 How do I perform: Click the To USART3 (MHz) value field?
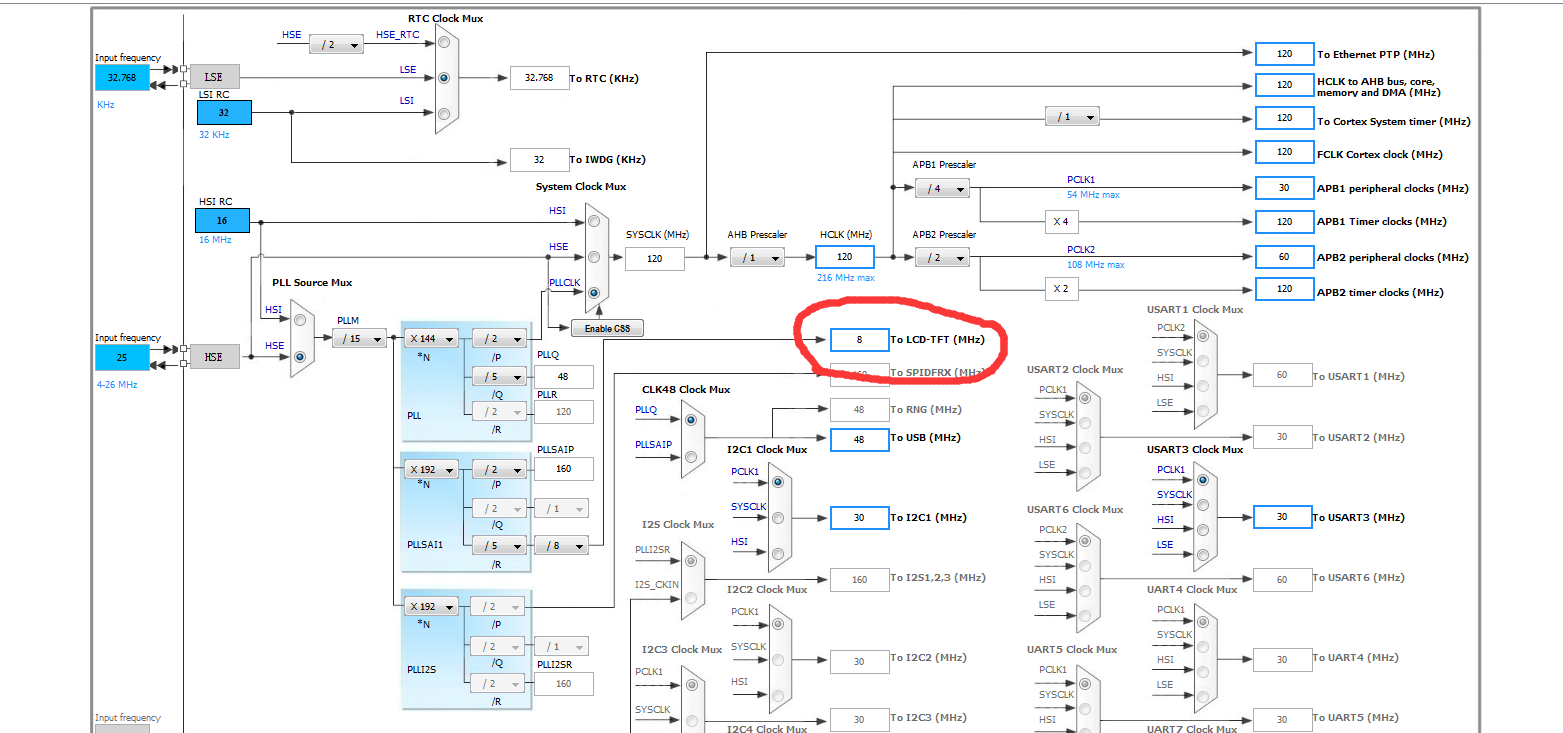point(1283,517)
